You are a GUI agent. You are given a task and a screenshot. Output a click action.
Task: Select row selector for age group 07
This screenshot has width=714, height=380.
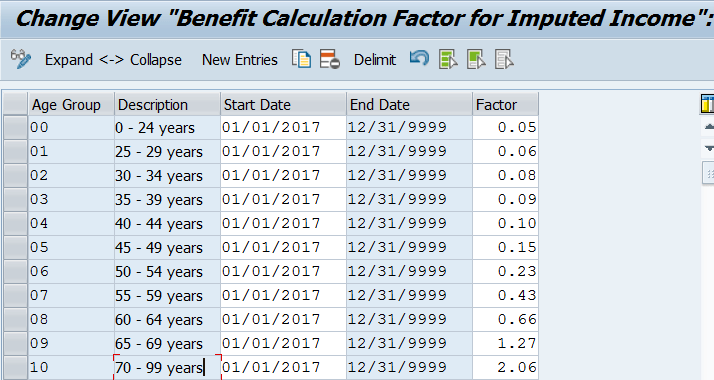(x=15, y=295)
